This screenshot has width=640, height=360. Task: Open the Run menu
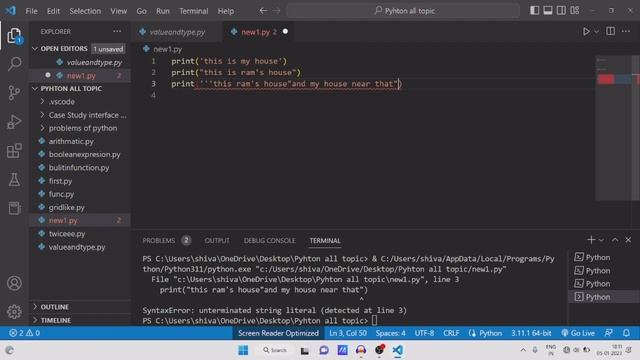pos(162,11)
